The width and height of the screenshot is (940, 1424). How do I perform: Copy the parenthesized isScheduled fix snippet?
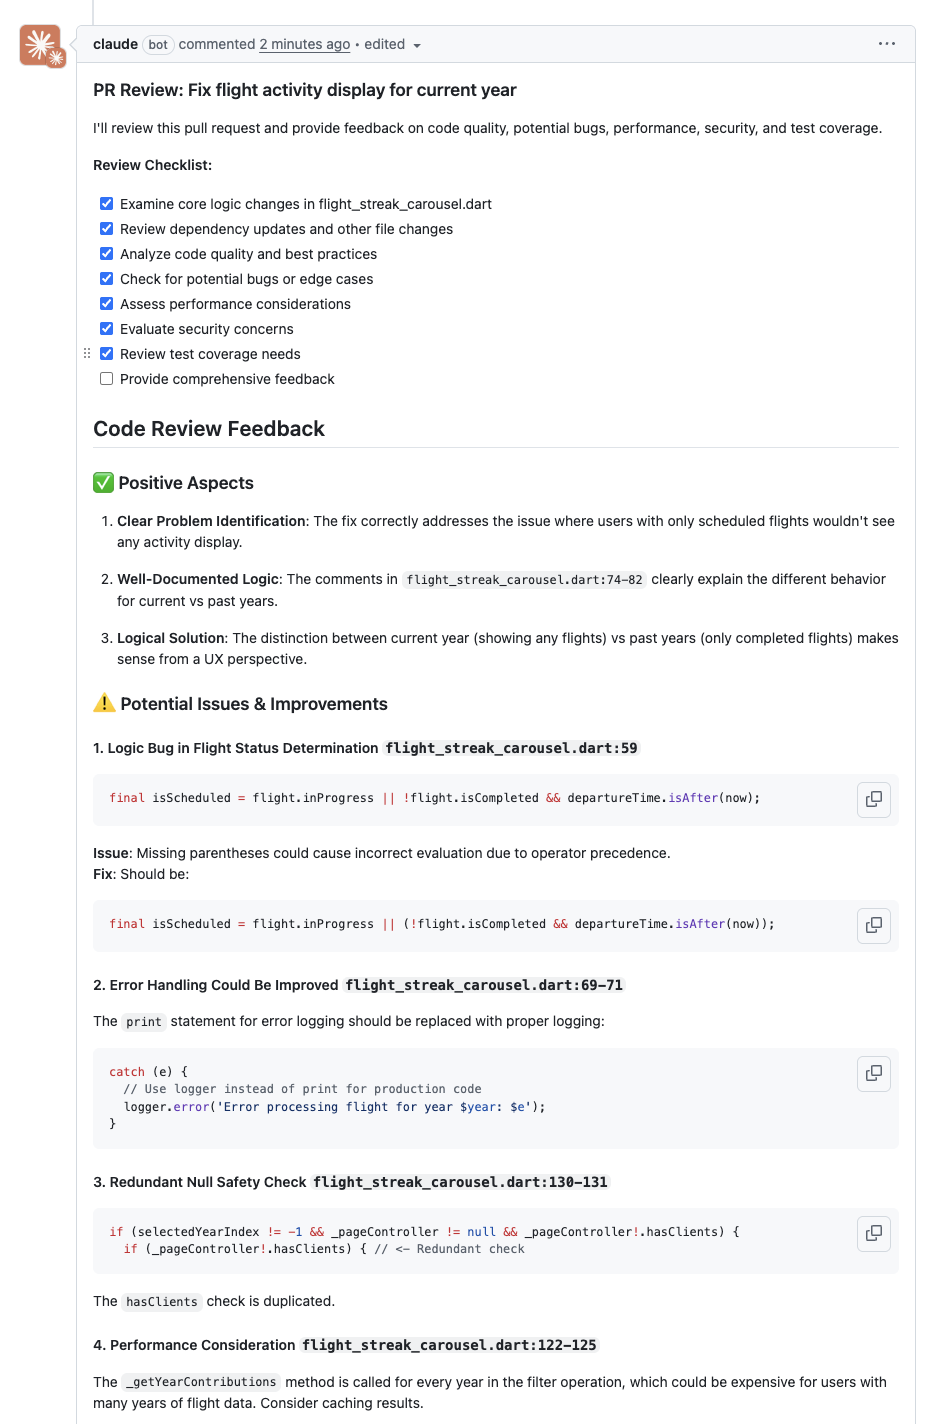(874, 925)
